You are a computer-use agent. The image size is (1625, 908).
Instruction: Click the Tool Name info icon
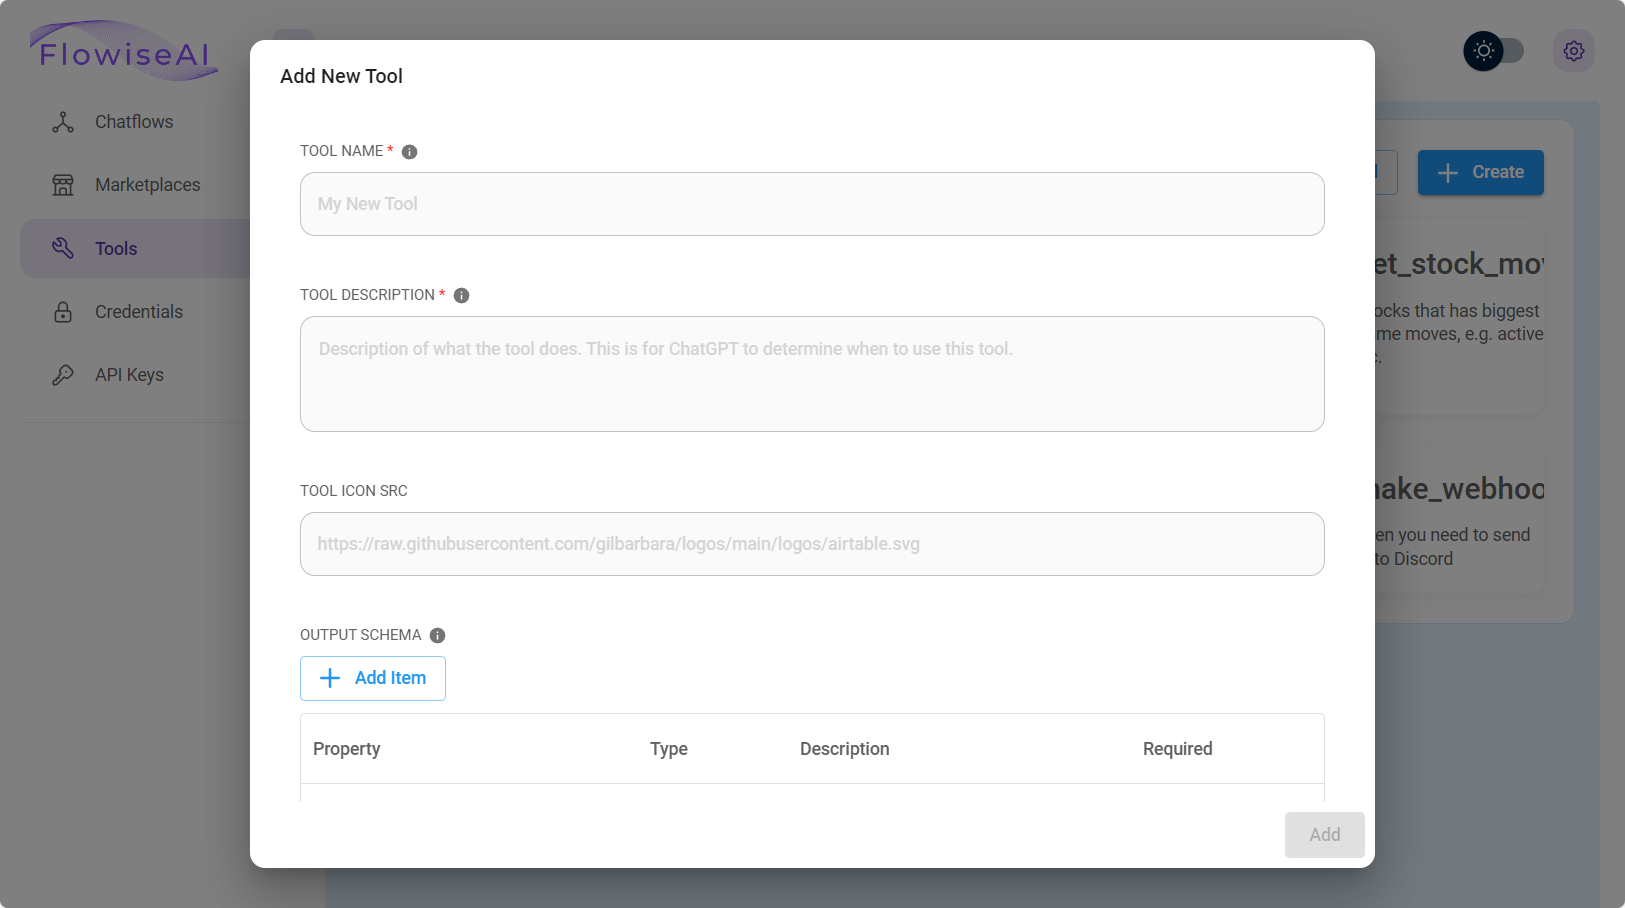(x=408, y=152)
